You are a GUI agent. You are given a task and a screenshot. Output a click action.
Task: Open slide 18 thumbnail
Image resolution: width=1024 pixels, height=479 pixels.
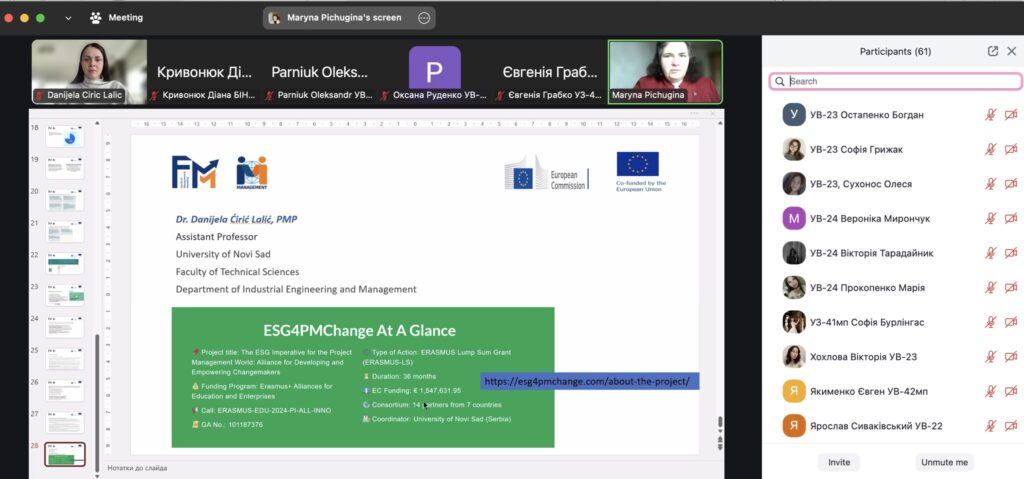click(65, 136)
